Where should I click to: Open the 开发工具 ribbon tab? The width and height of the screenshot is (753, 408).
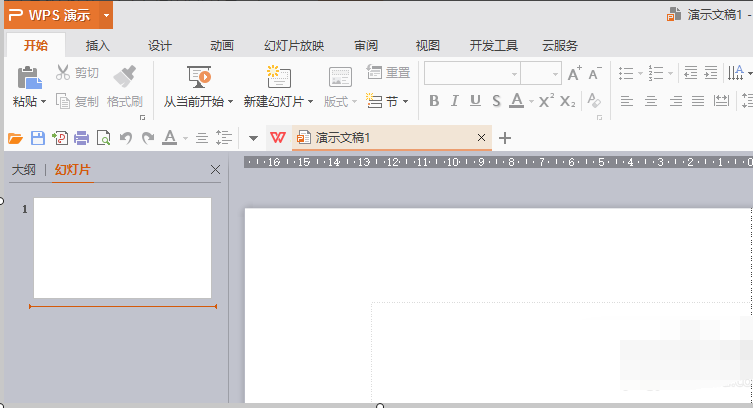click(493, 46)
